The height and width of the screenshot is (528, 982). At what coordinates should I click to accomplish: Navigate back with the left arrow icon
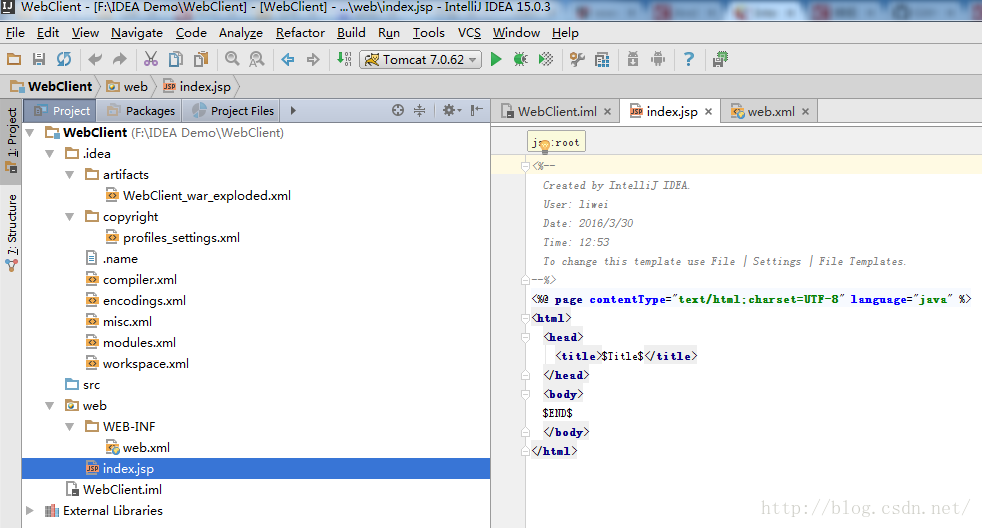288,60
